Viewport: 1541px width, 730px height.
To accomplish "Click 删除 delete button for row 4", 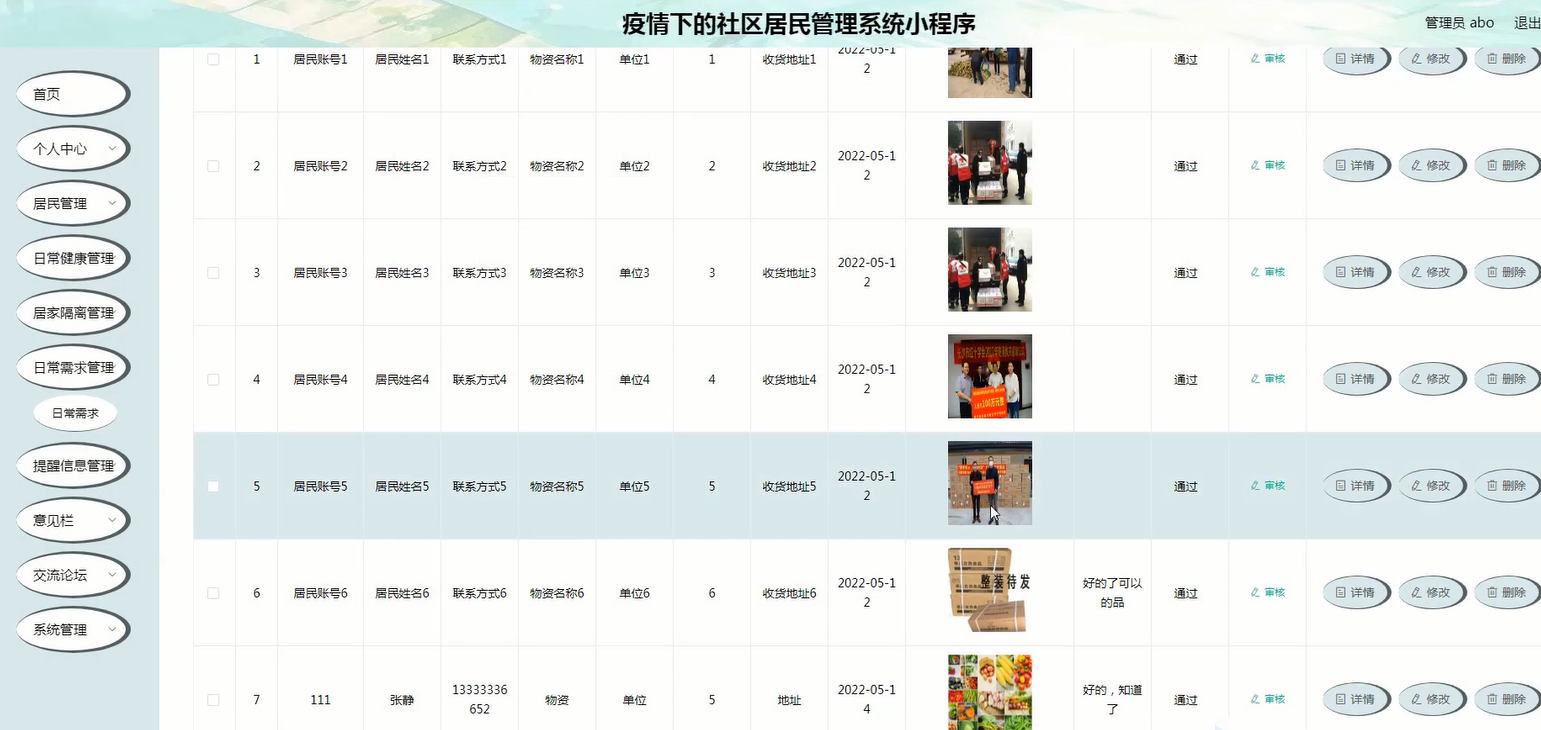I will (x=1507, y=379).
